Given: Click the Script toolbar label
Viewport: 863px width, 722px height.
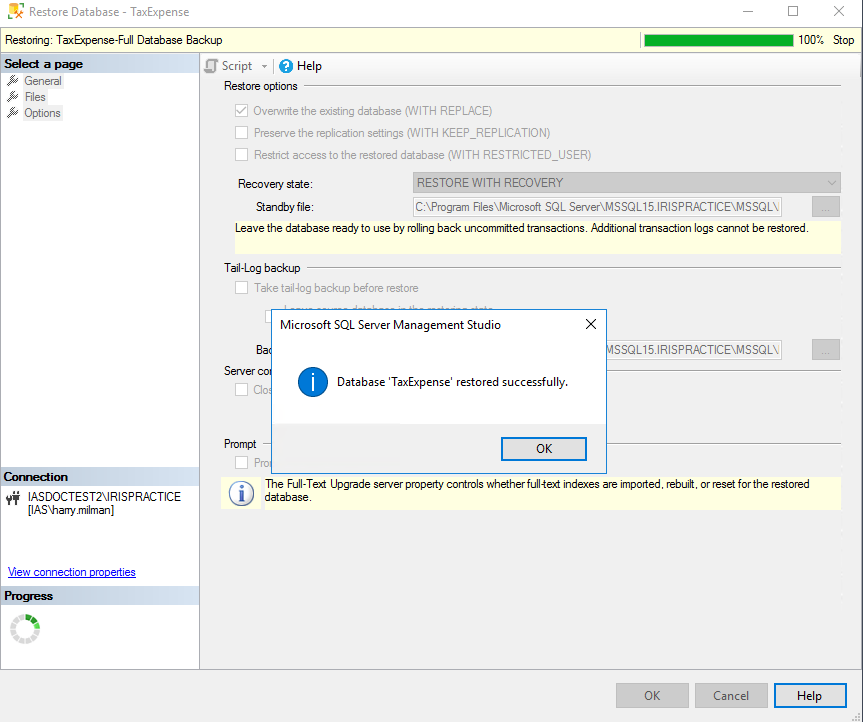Looking at the screenshot, I should [x=237, y=66].
